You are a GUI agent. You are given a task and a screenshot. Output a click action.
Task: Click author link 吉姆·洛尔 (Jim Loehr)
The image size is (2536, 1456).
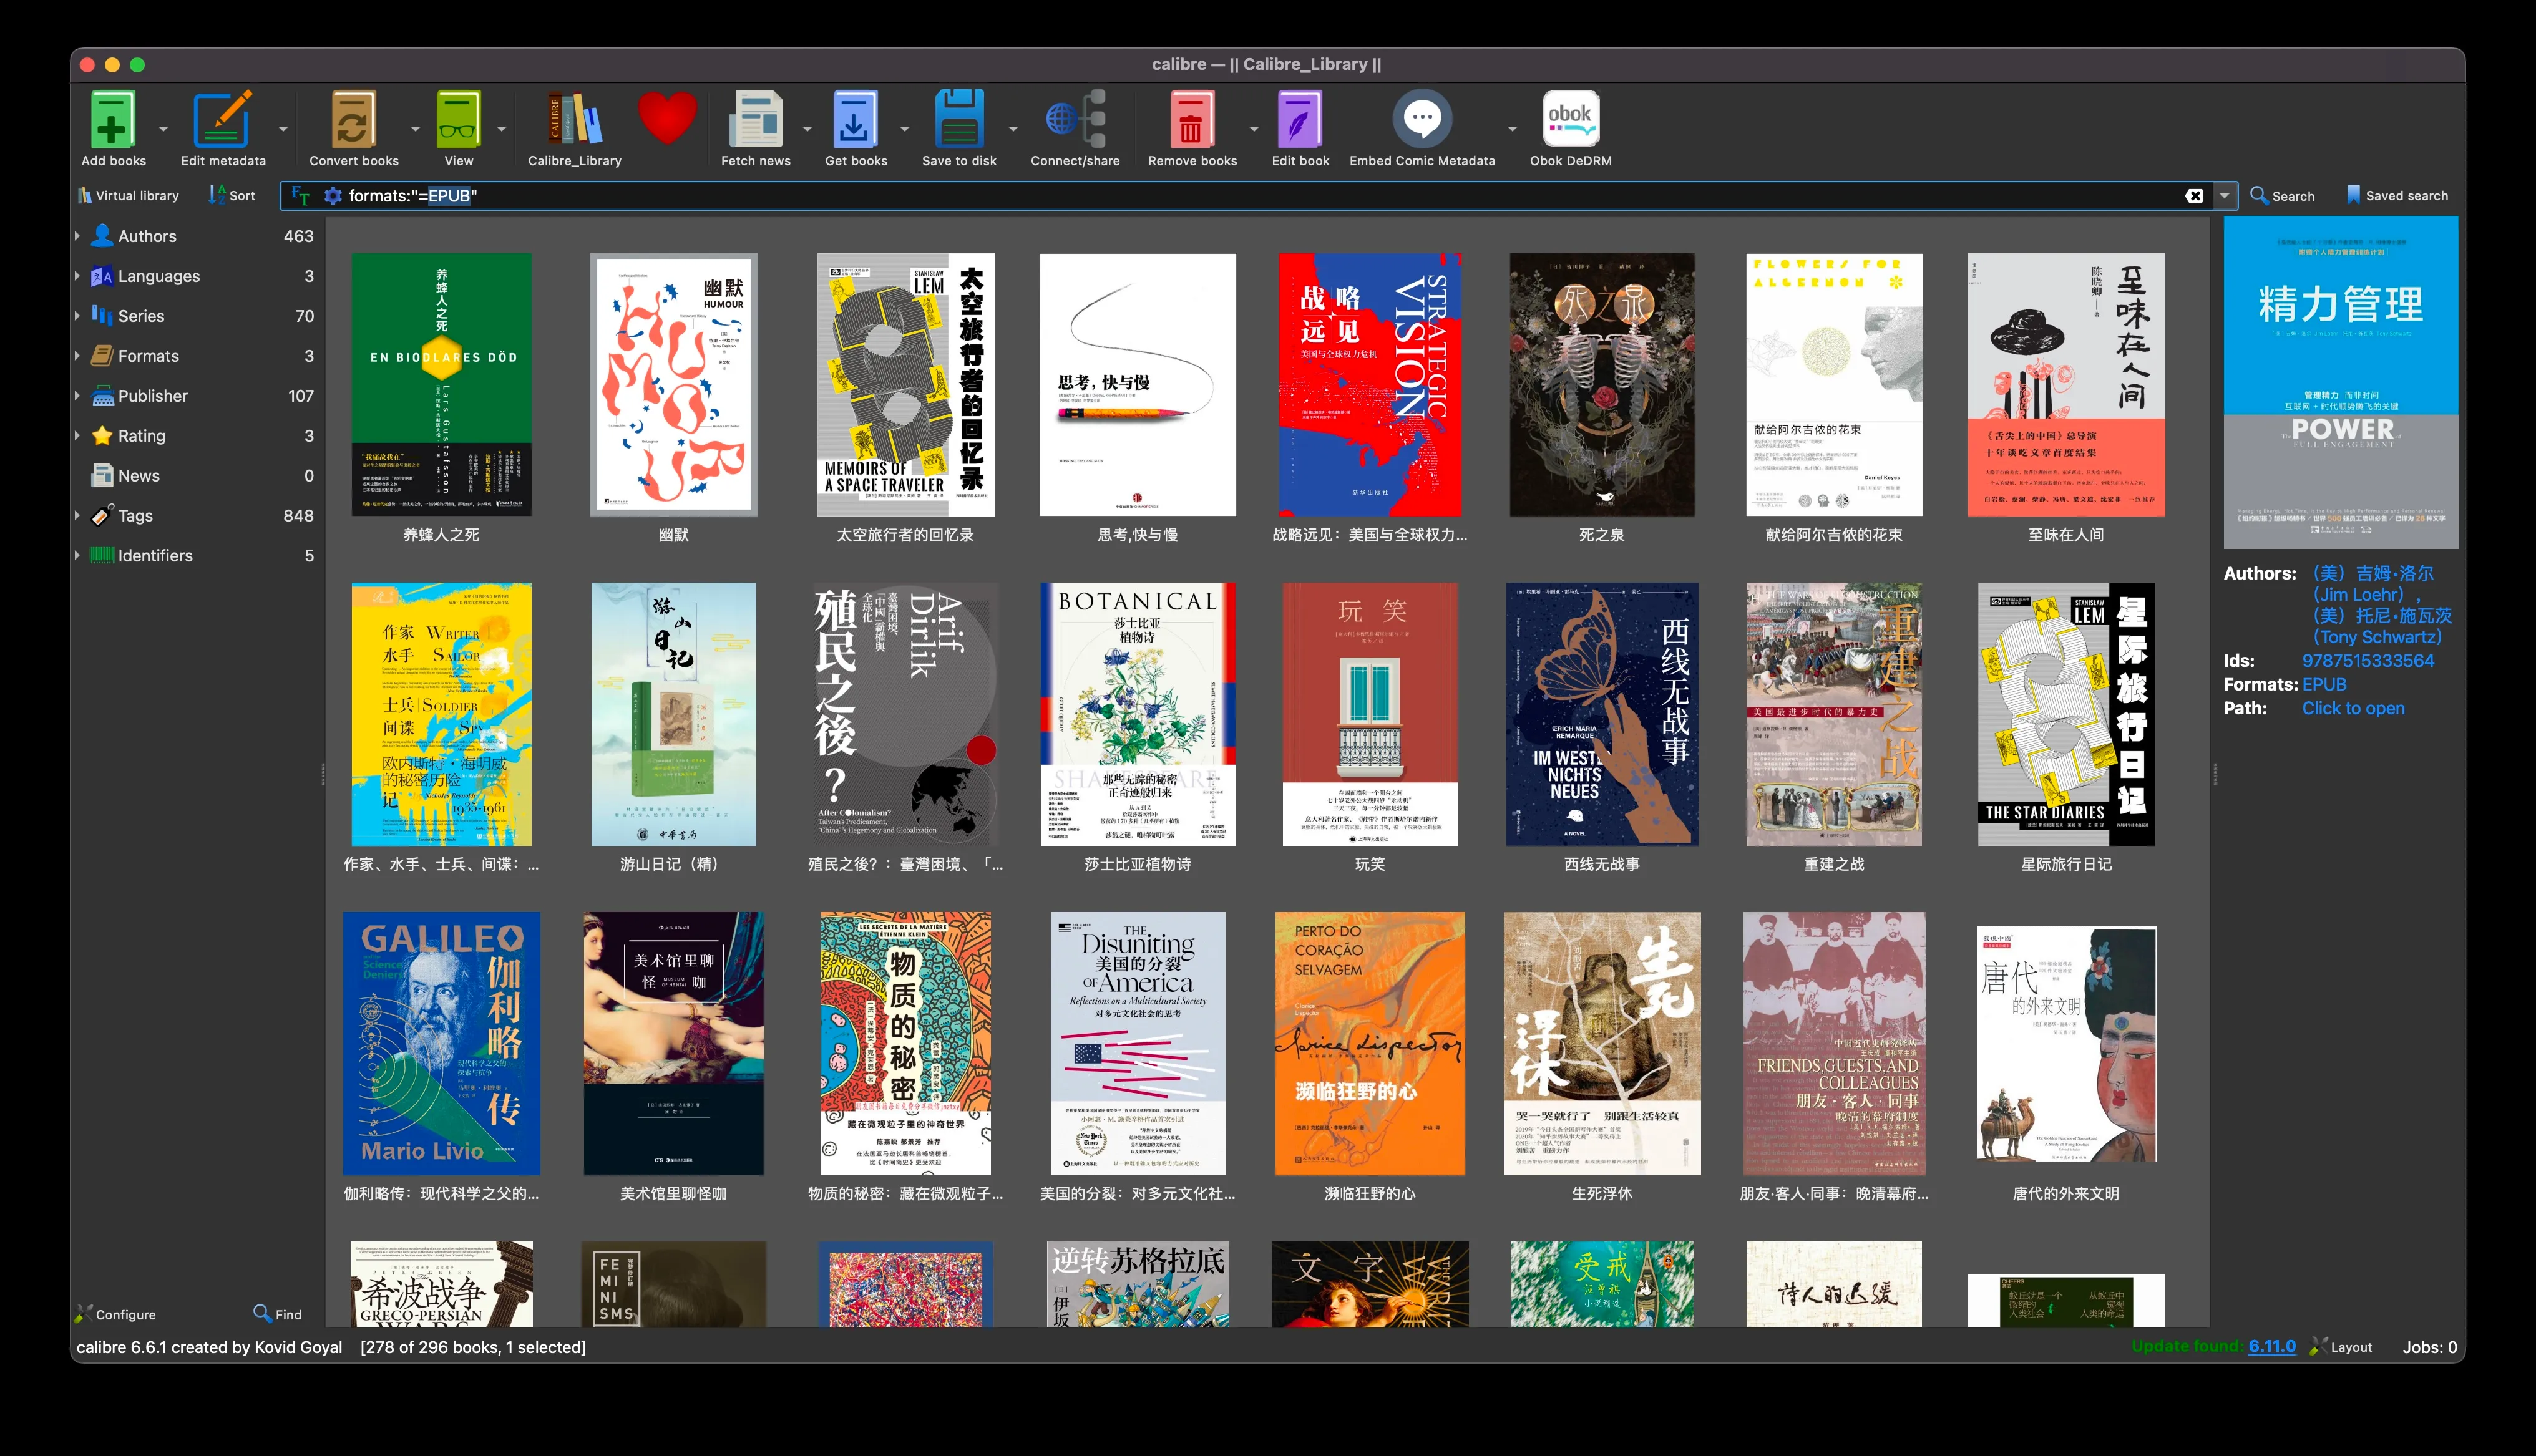coord(2373,584)
